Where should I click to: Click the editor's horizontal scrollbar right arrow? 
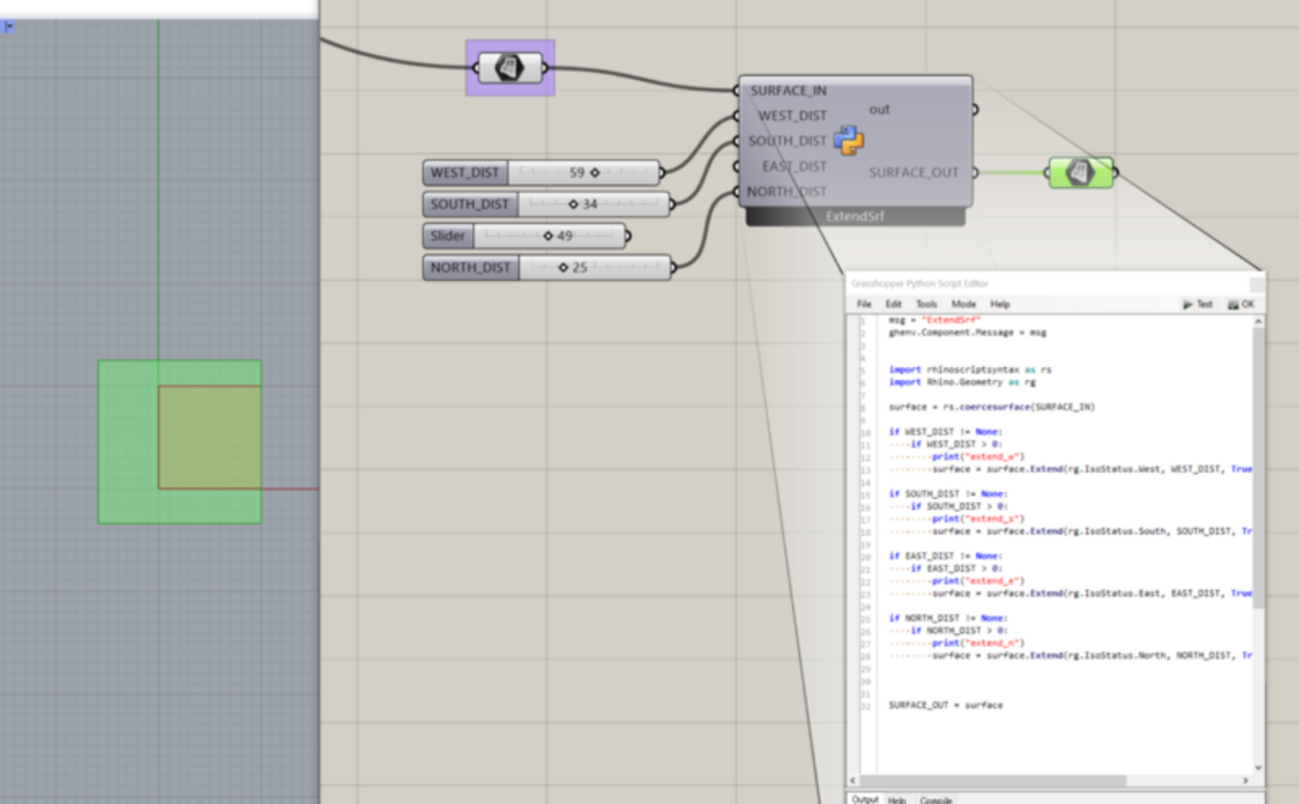pyautogui.click(x=1246, y=780)
